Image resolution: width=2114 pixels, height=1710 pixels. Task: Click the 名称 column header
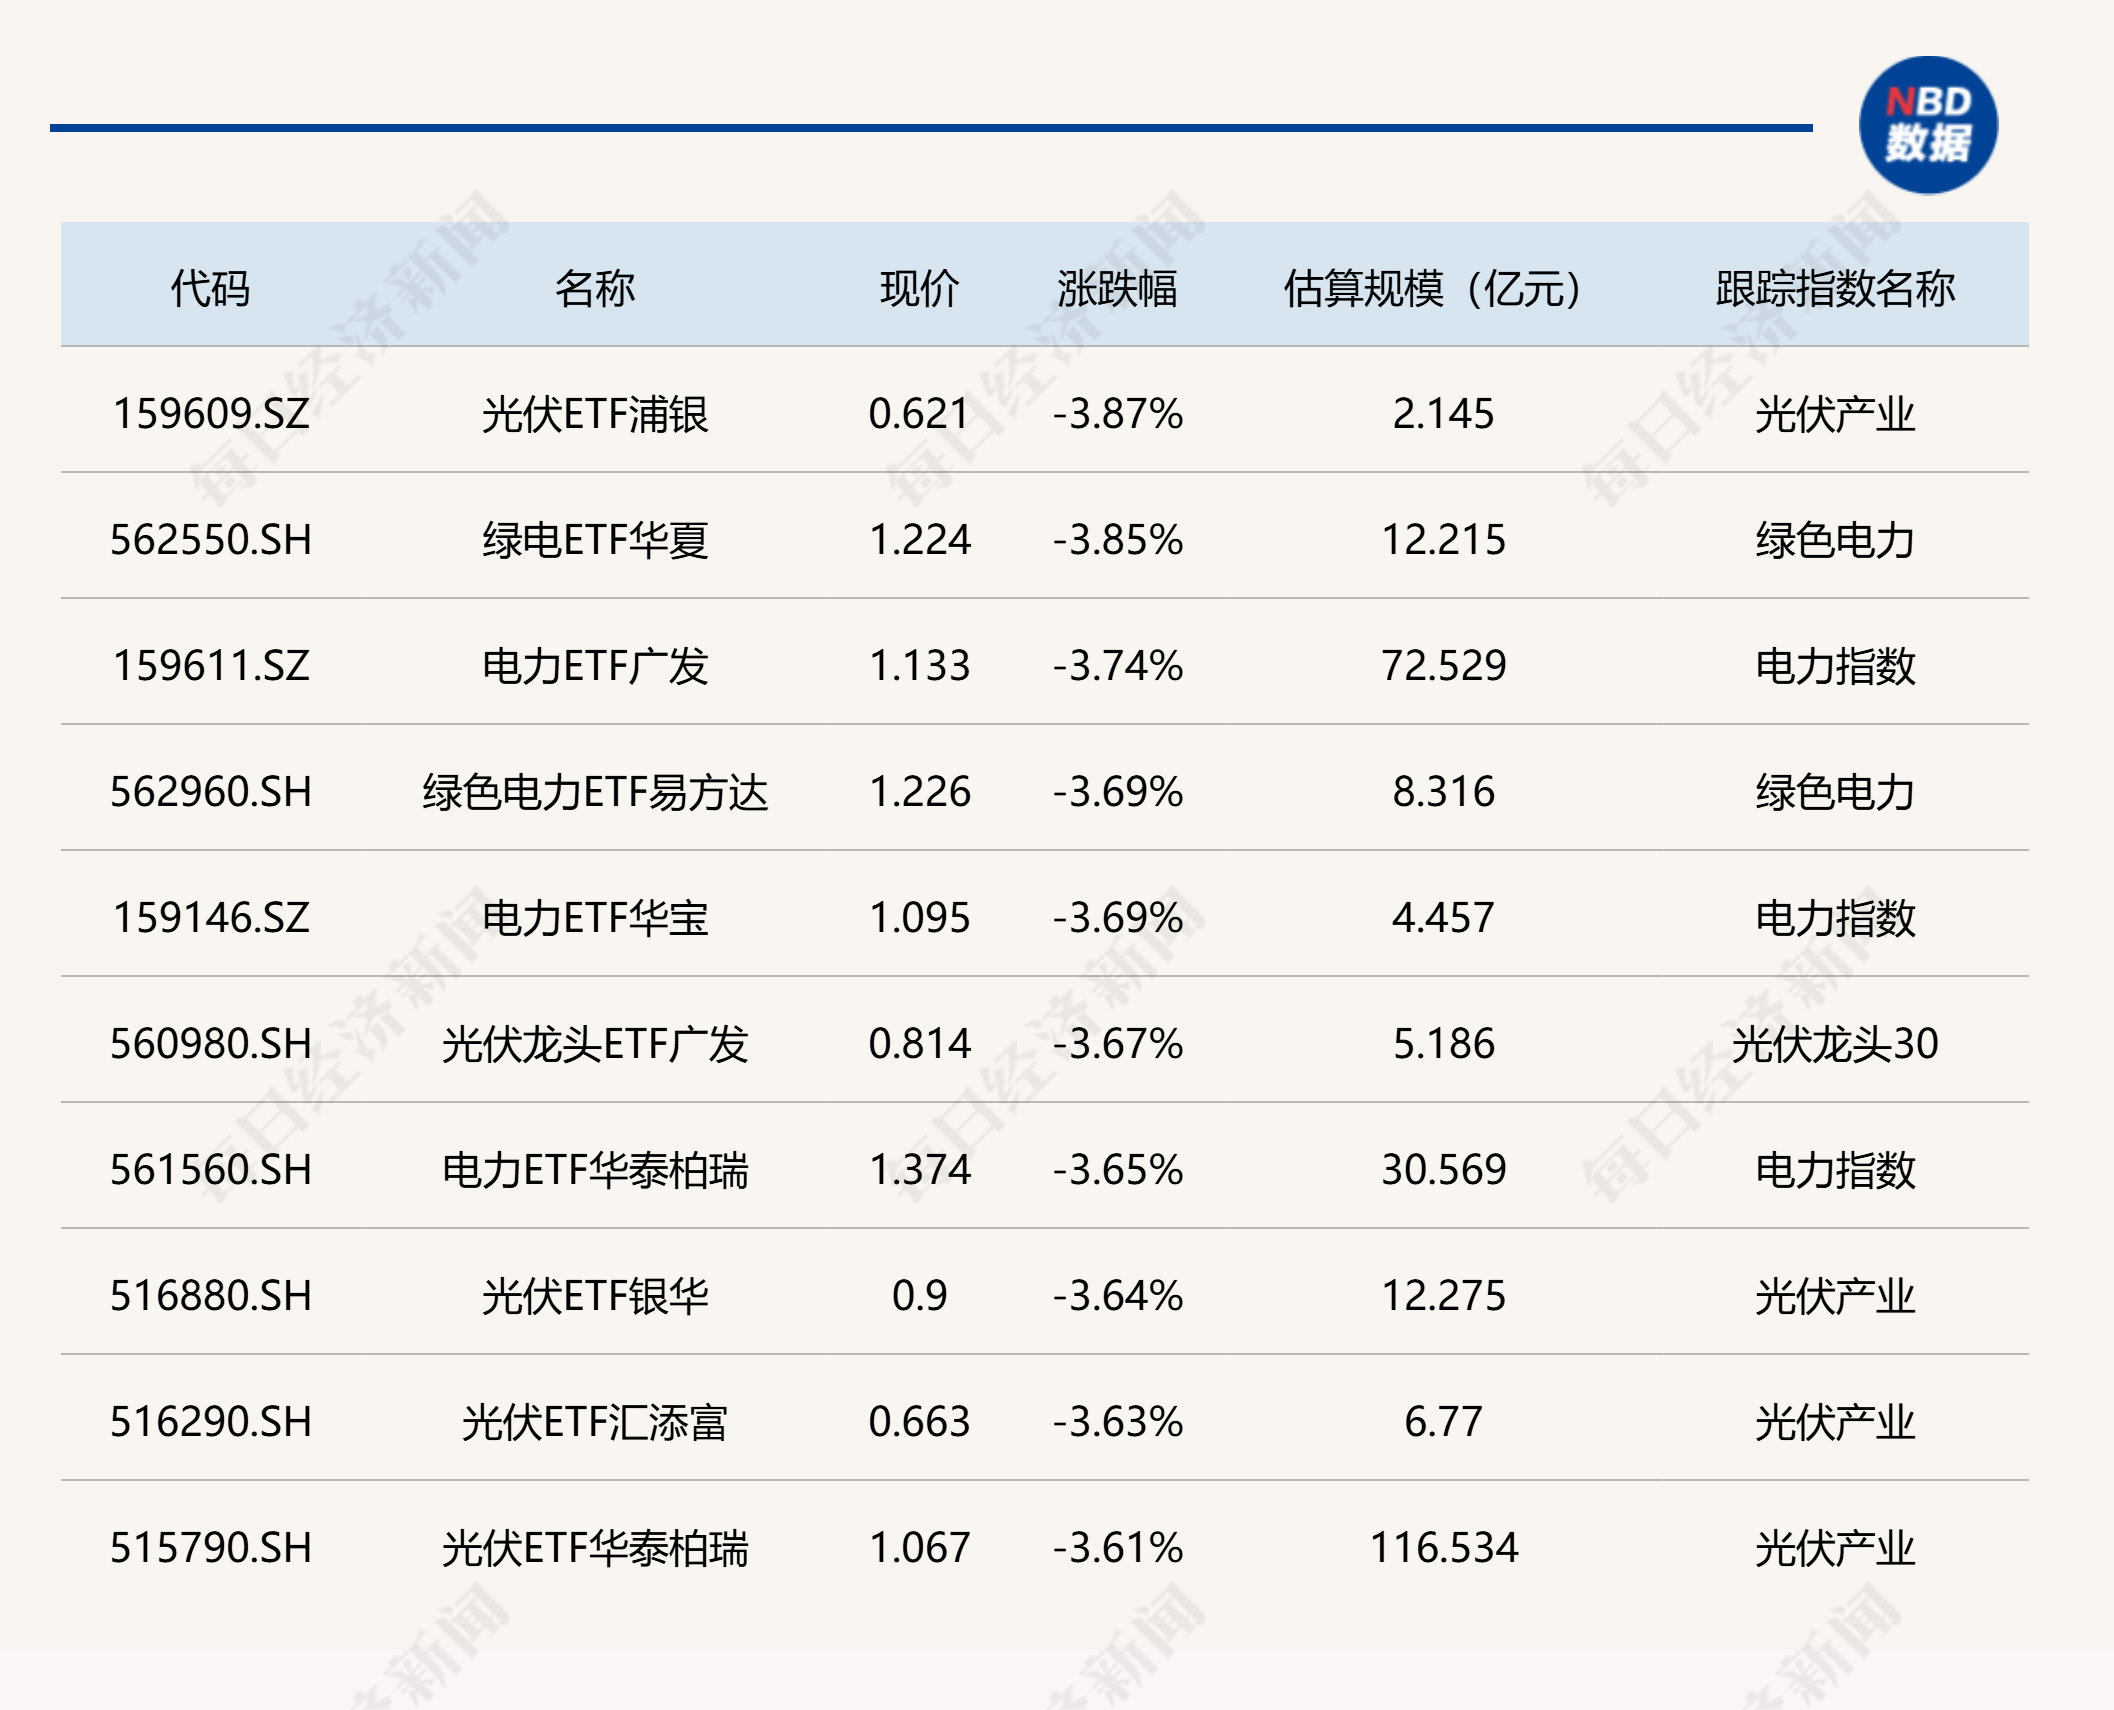[x=595, y=289]
